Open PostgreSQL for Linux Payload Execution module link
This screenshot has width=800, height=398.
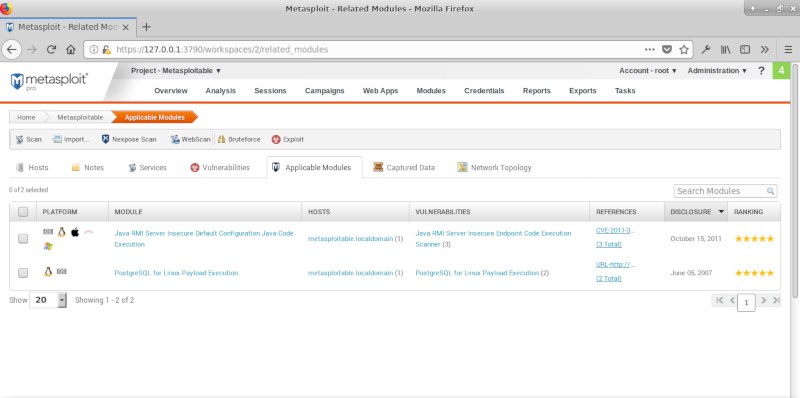176,273
